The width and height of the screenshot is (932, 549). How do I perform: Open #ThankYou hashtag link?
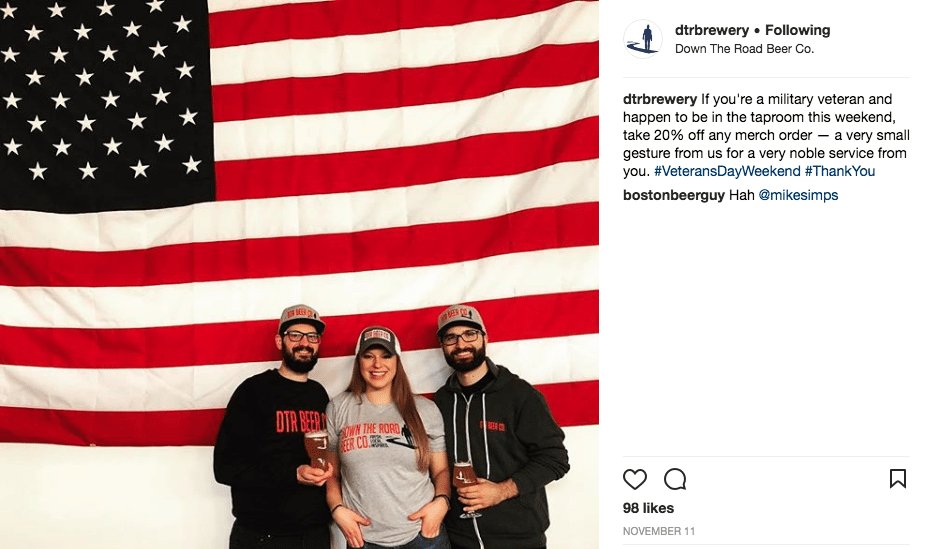[x=840, y=171]
